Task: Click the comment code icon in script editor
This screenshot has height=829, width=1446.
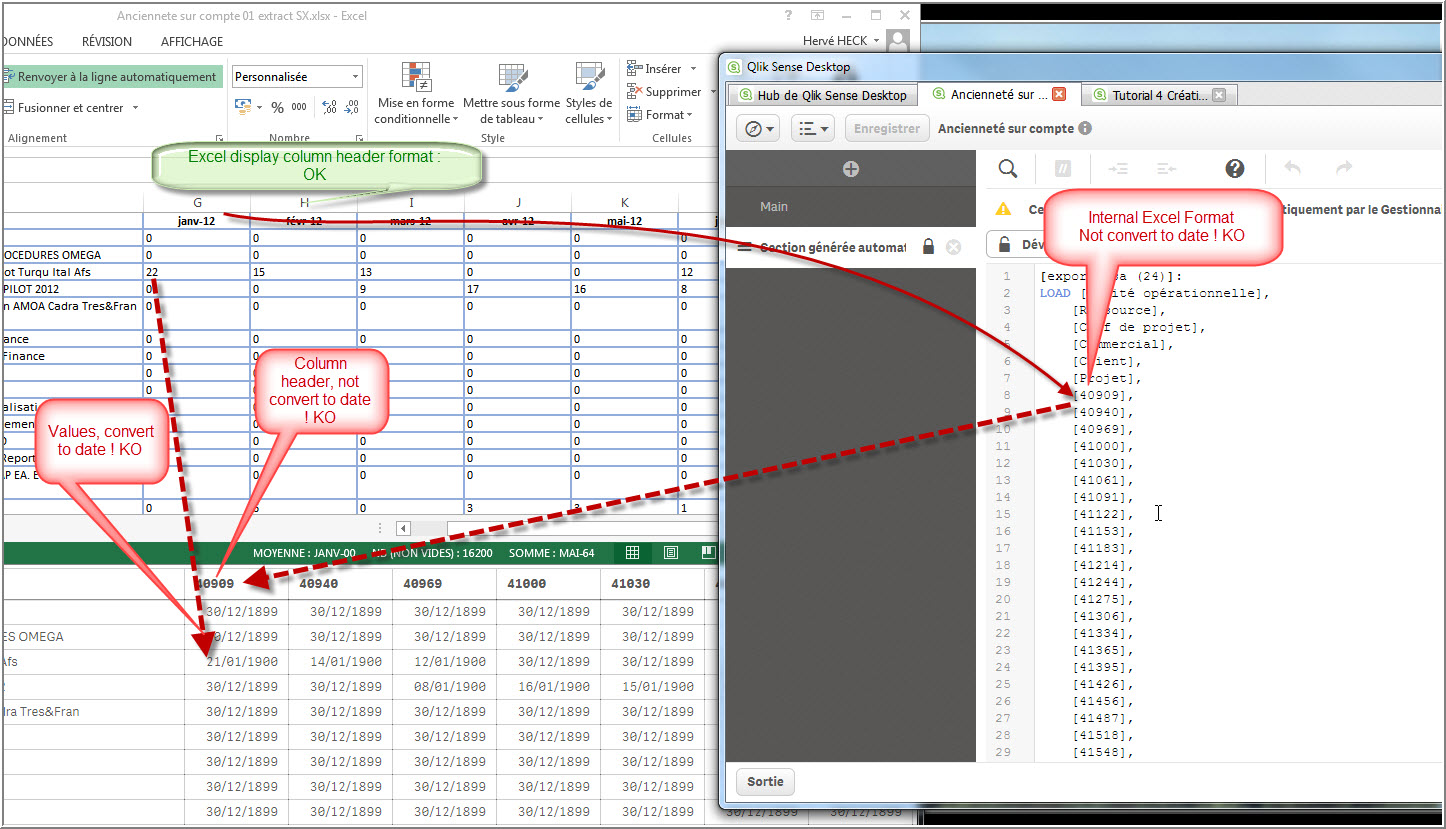Action: 1062,169
